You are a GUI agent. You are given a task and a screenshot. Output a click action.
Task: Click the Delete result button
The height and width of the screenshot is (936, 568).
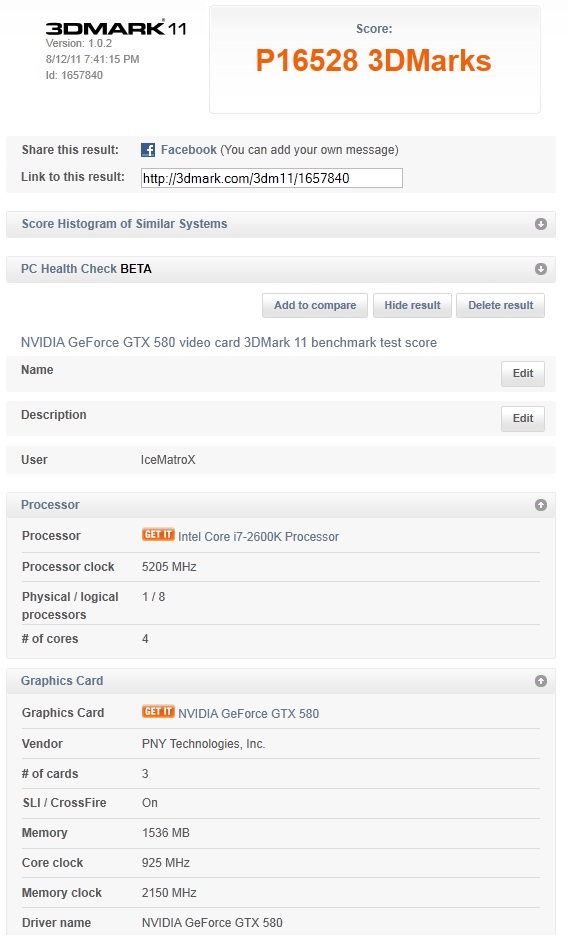pyautogui.click(x=501, y=305)
